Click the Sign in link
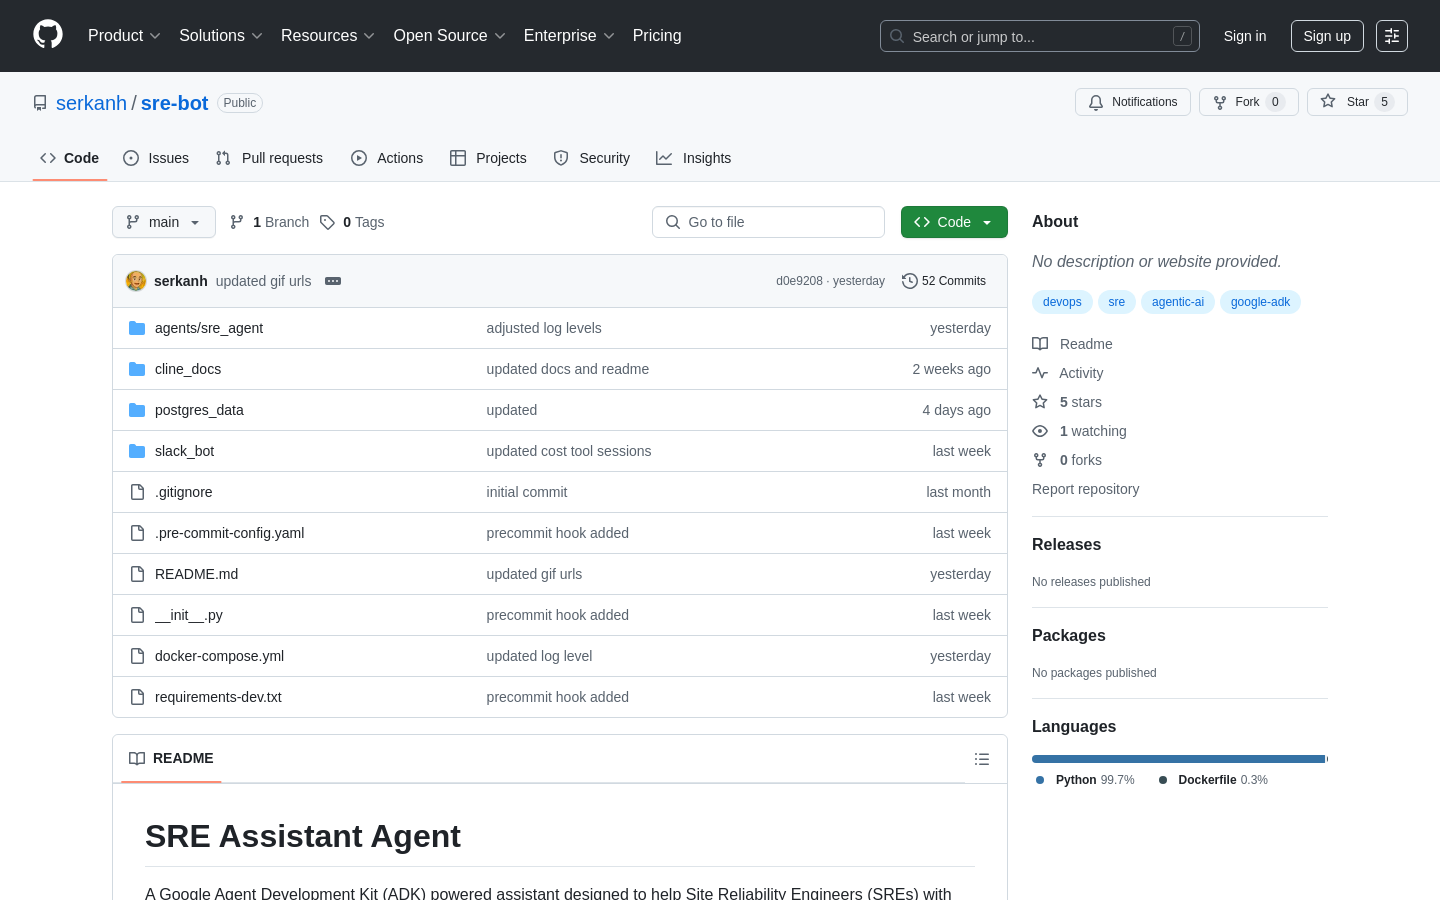The height and width of the screenshot is (900, 1440). 1245,36
